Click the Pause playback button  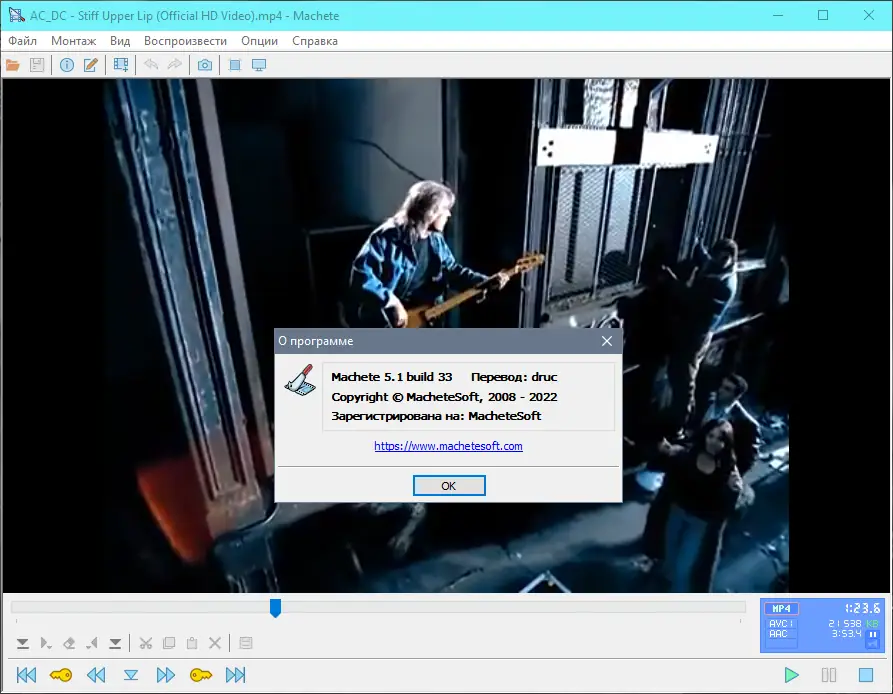click(829, 675)
